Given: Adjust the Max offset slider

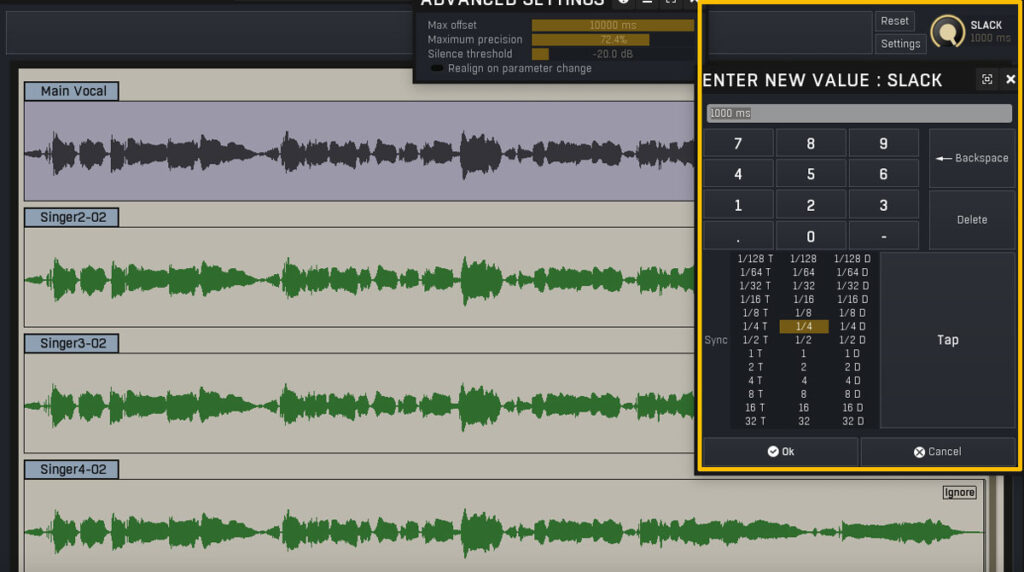Looking at the screenshot, I should 612,25.
